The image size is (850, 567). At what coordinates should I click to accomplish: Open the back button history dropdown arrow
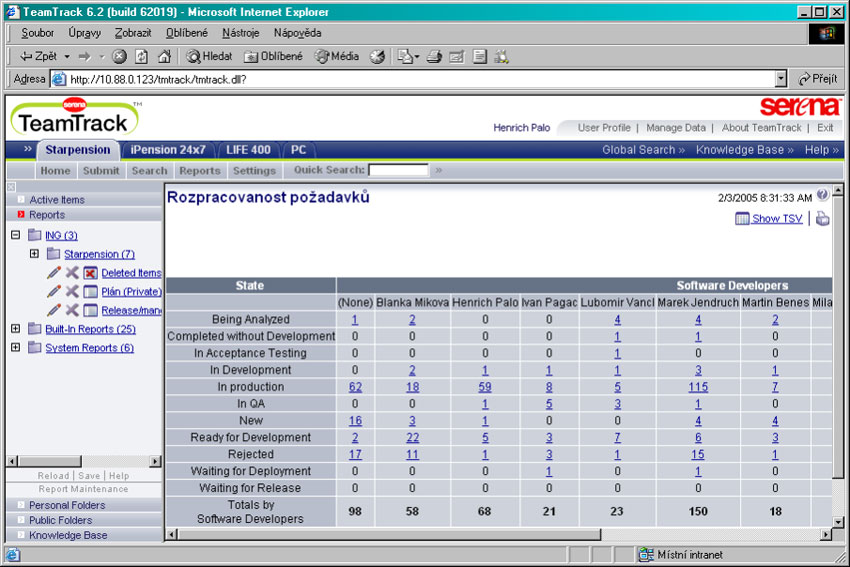click(67, 56)
